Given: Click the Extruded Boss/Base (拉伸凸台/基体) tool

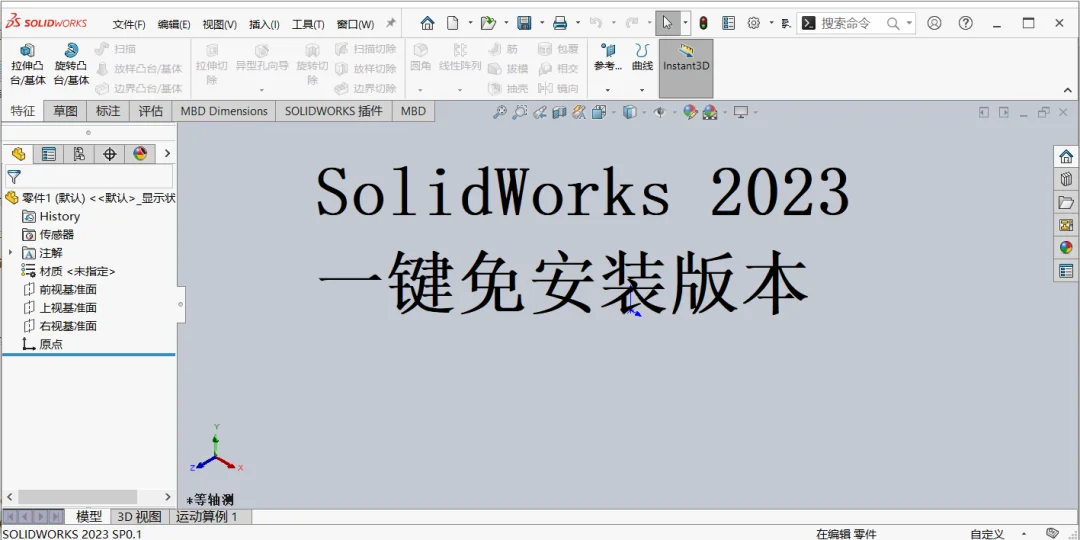Looking at the screenshot, I should [28, 65].
